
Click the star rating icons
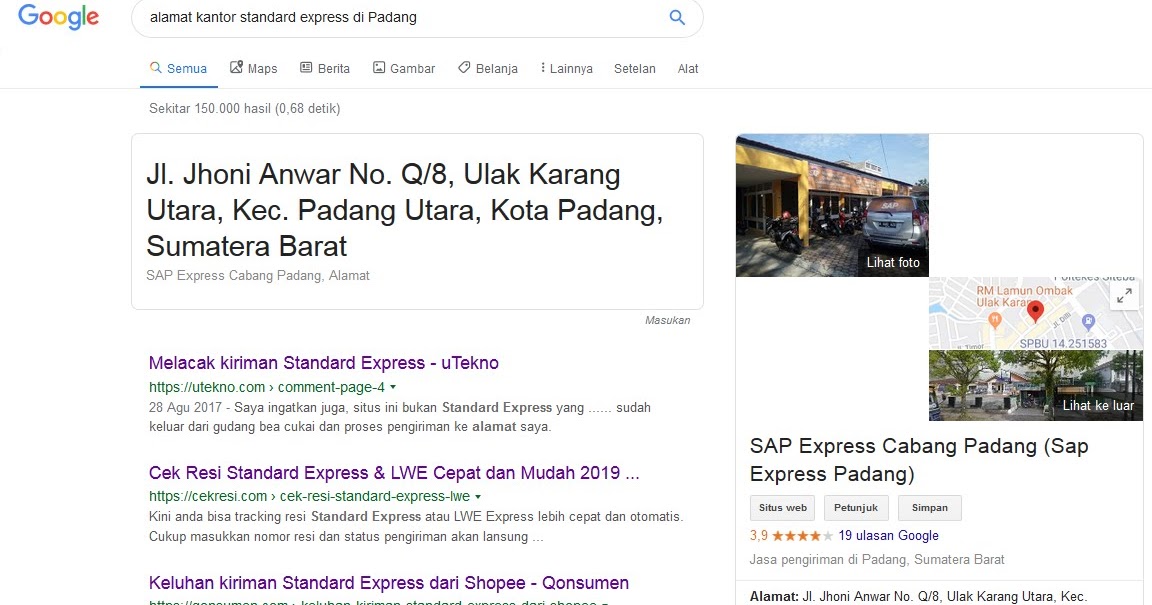[x=803, y=536]
